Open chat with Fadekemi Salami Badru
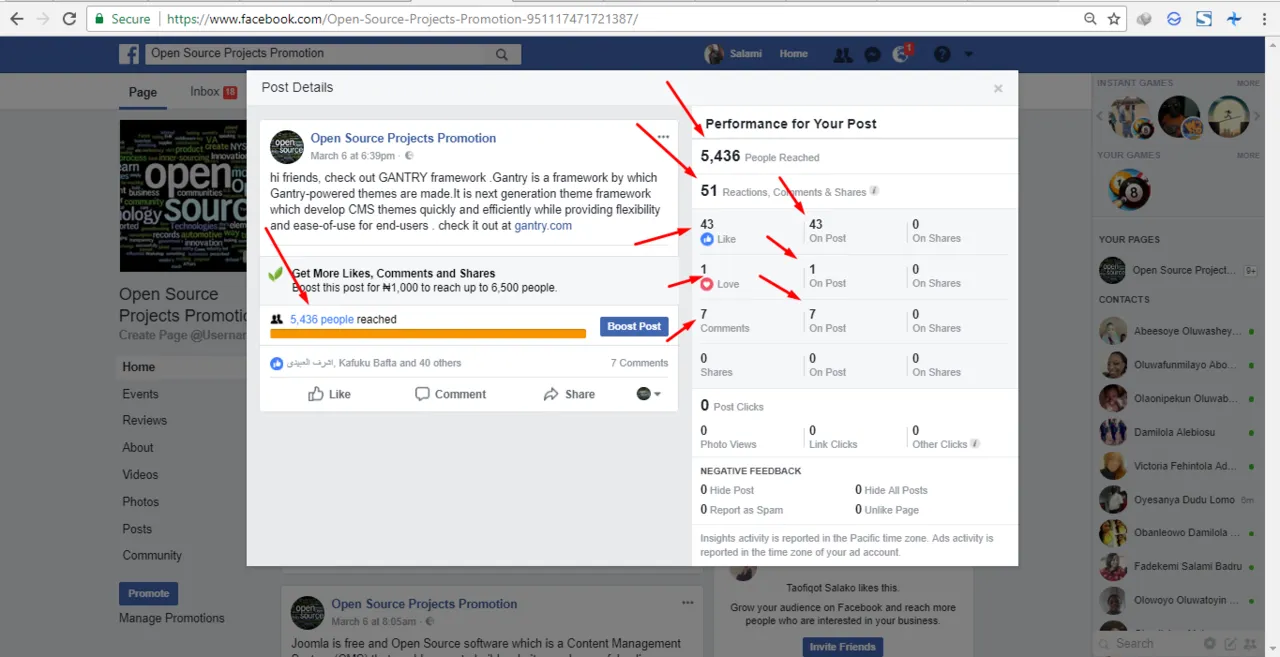Image resolution: width=1280 pixels, height=657 pixels. click(x=1175, y=567)
